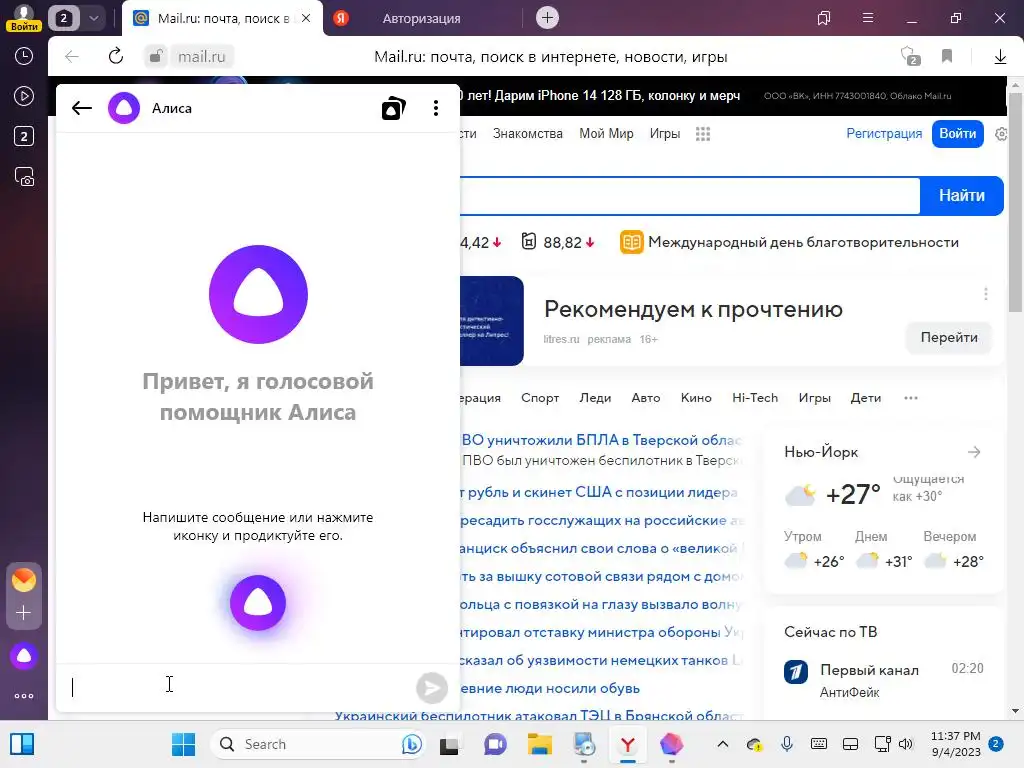Viewport: 1024px width, 768px height.
Task: Open the bookmarks panel icon in title bar
Action: click(x=824, y=18)
